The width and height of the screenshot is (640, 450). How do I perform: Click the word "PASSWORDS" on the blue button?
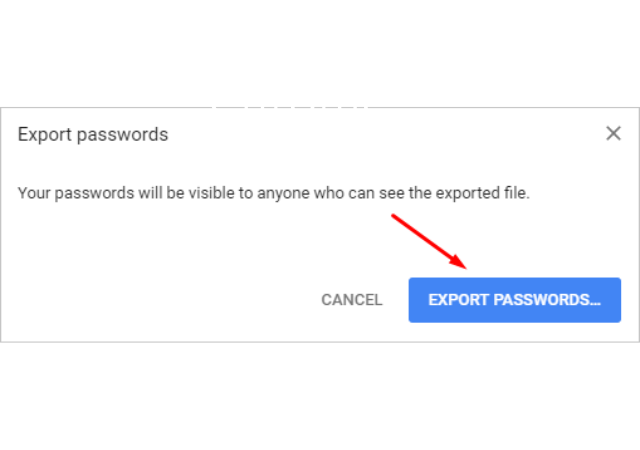click(x=541, y=300)
